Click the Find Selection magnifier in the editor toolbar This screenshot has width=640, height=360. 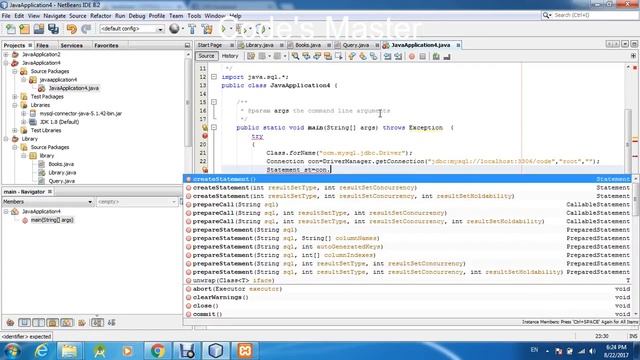tap(295, 56)
